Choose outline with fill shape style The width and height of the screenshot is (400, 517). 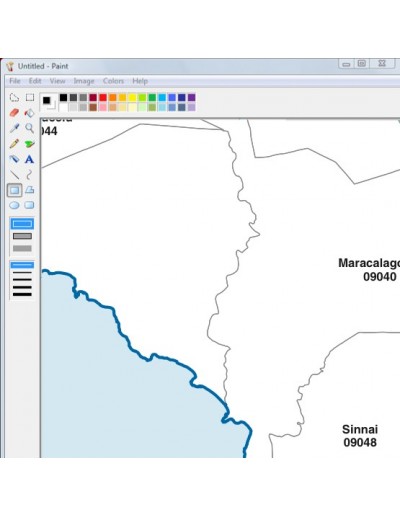click(x=22, y=236)
